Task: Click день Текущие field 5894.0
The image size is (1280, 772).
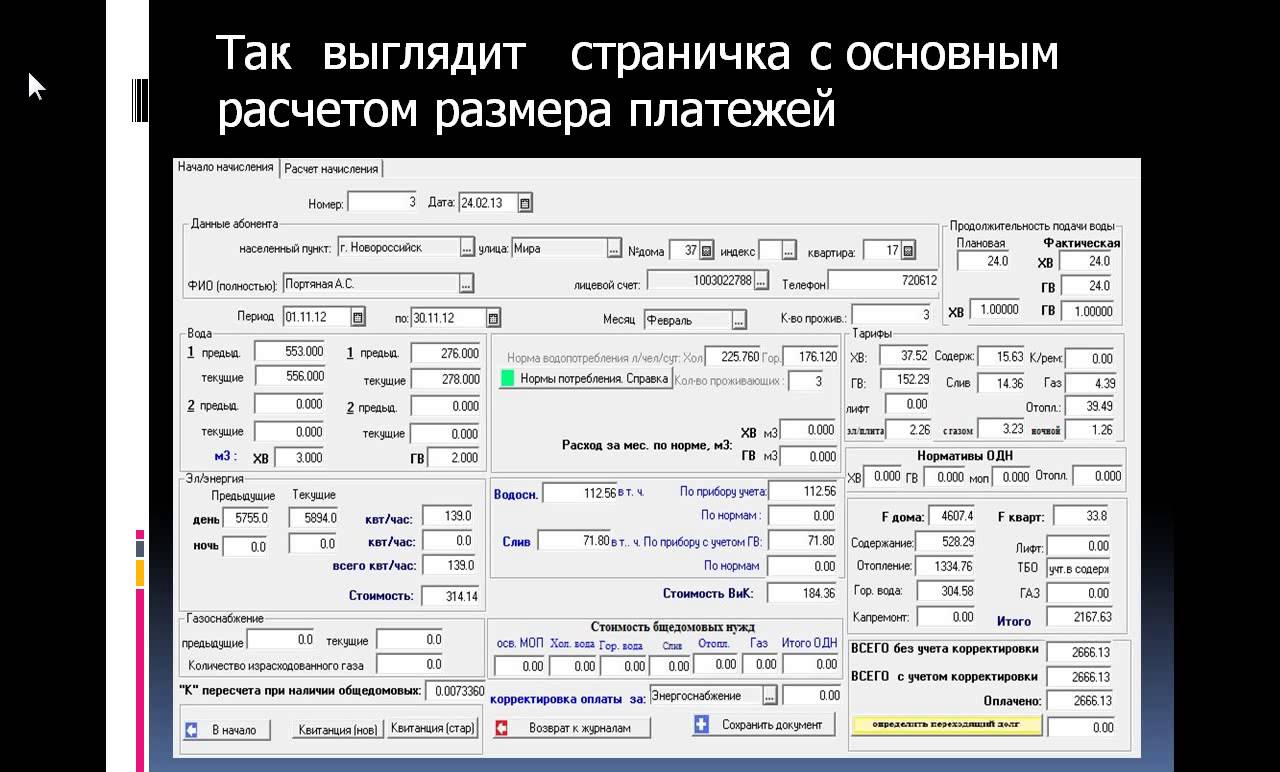Action: [315, 518]
